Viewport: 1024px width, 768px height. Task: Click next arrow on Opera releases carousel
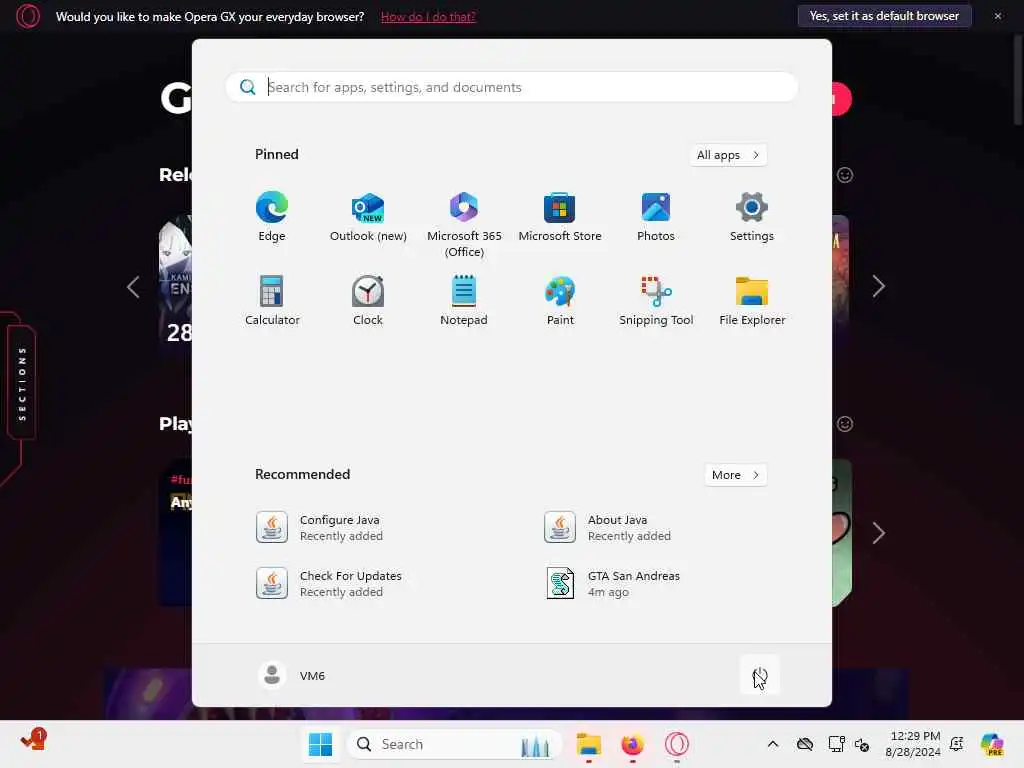878,286
